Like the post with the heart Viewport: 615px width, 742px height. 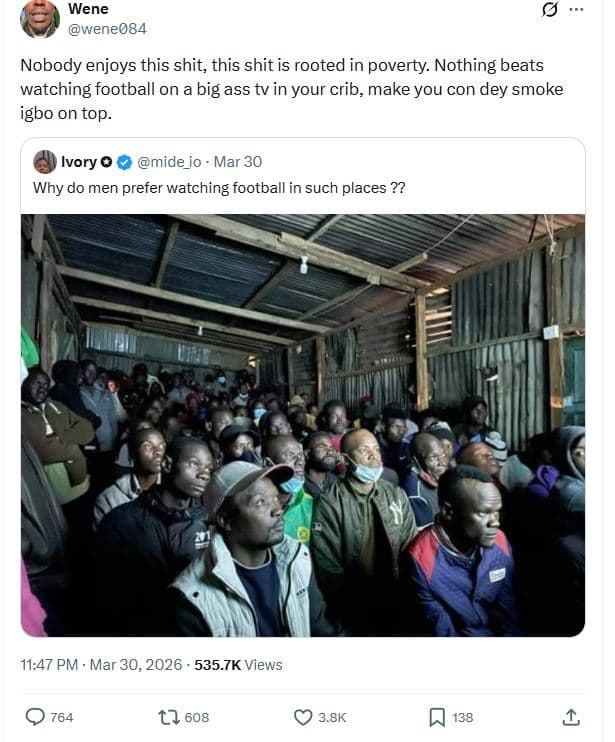click(x=303, y=717)
